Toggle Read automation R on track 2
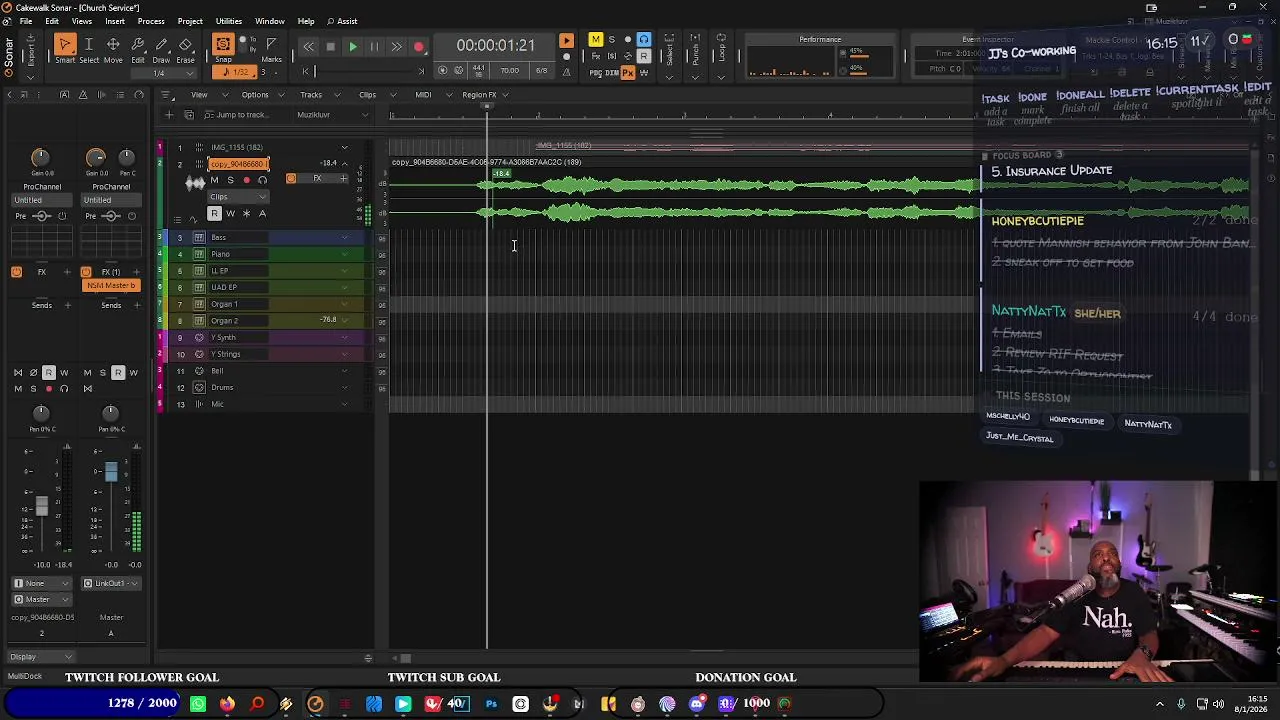The width and height of the screenshot is (1280, 720). [214, 214]
